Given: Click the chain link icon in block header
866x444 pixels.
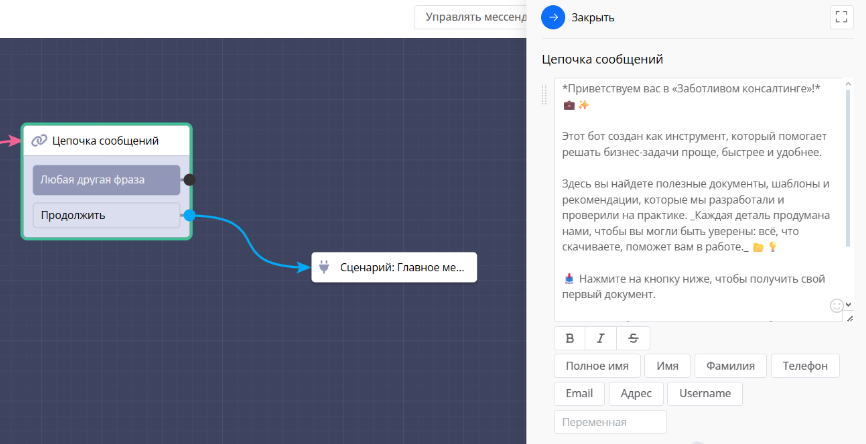Looking at the screenshot, I should click(x=39, y=141).
